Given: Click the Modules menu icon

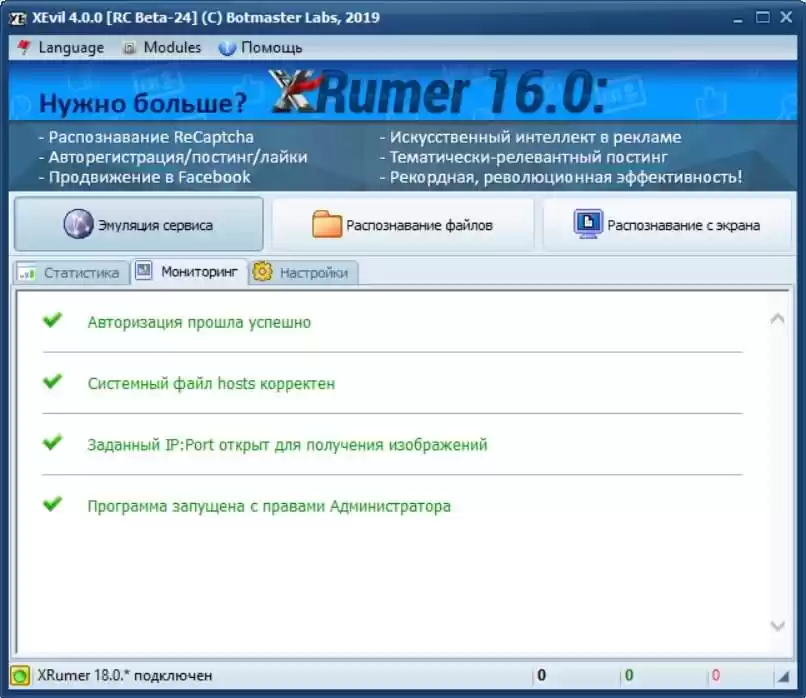Looking at the screenshot, I should coord(129,48).
